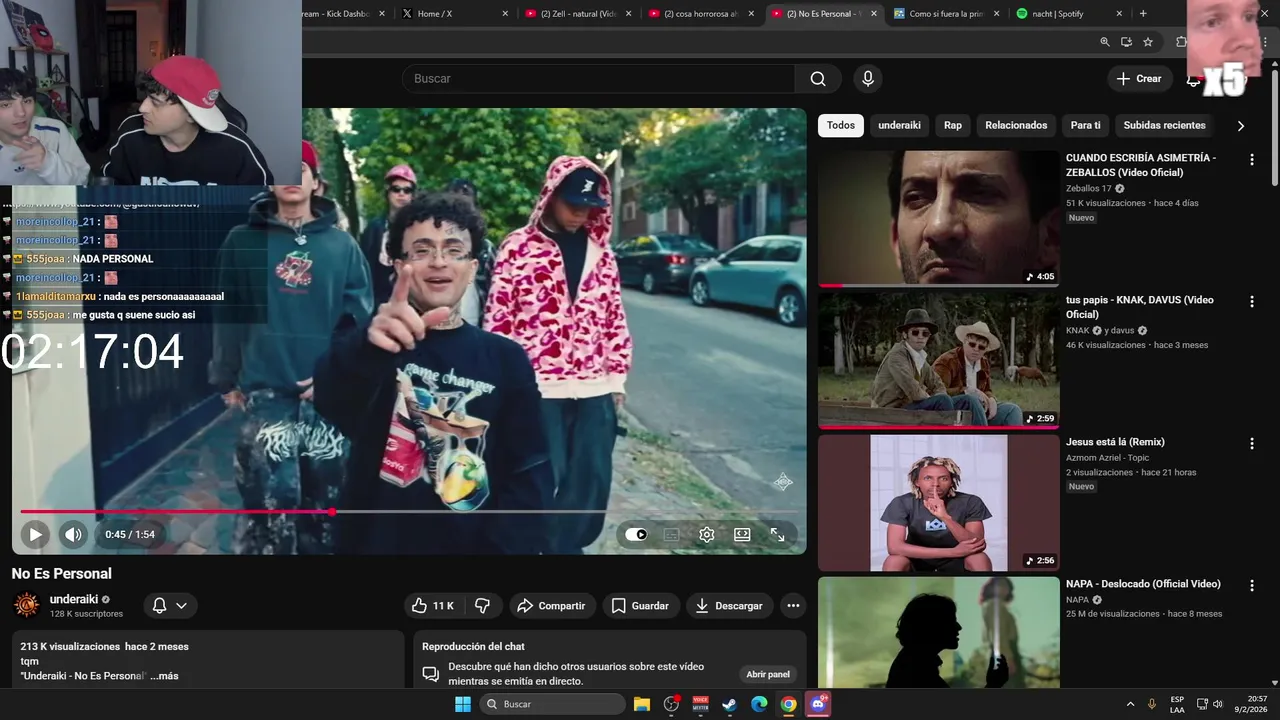Switch to the Como si fuera la prim browser tab
Screen dimensions: 1280x720
947,14
